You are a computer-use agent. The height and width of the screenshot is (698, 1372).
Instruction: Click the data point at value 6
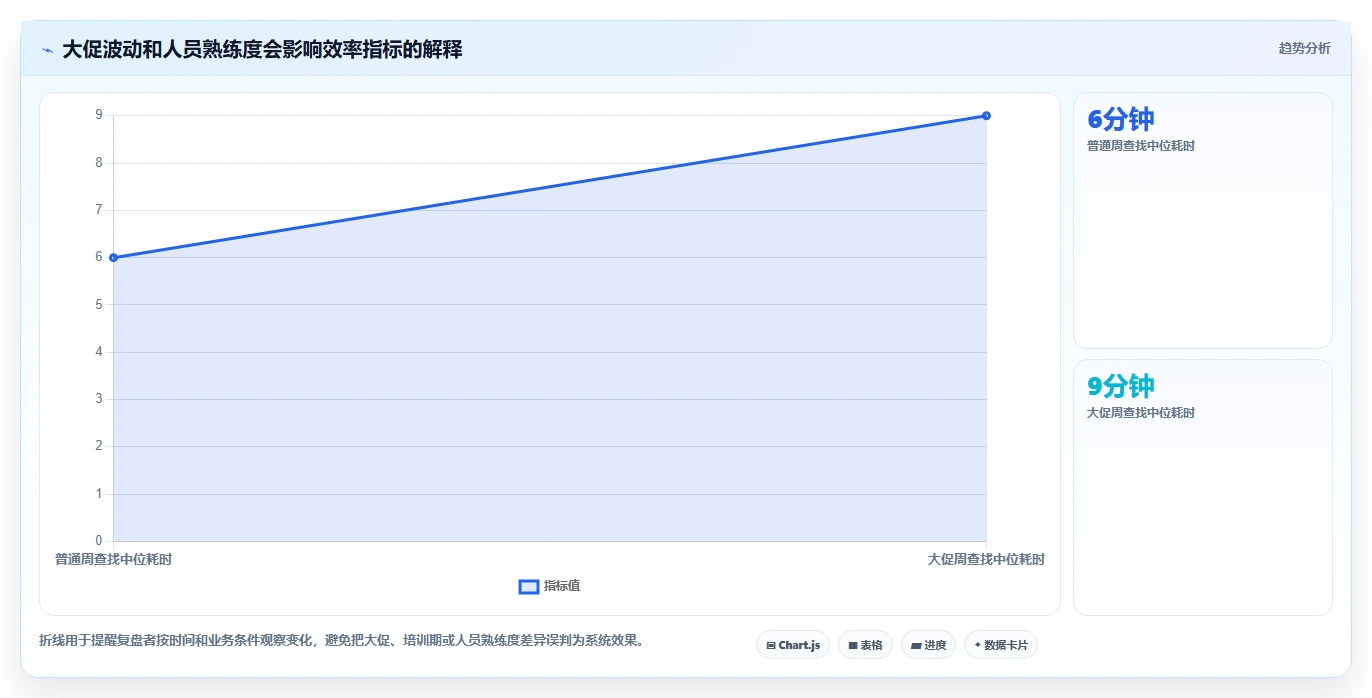(113, 258)
